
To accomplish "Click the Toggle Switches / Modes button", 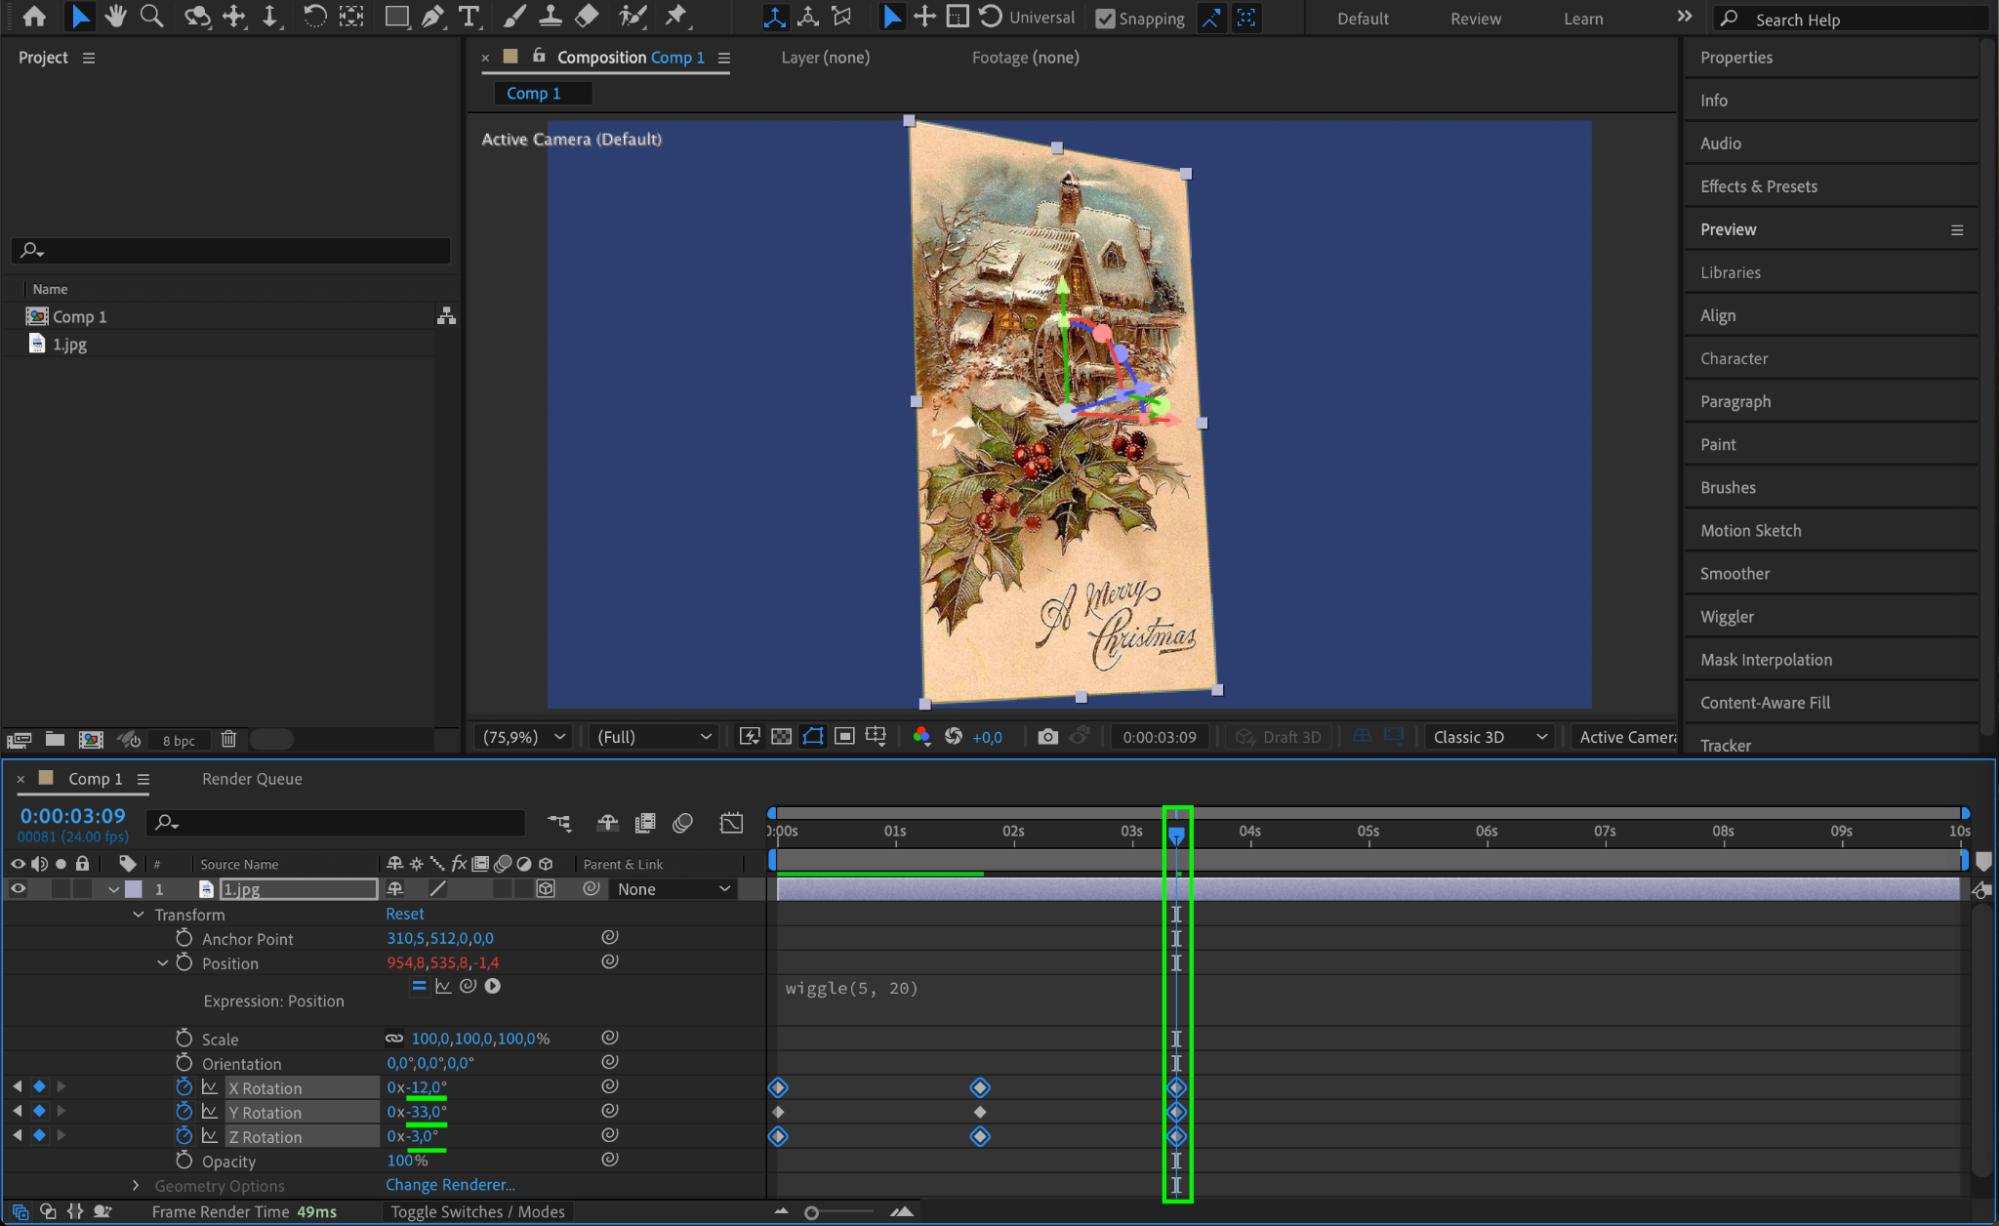I will pos(478,1212).
